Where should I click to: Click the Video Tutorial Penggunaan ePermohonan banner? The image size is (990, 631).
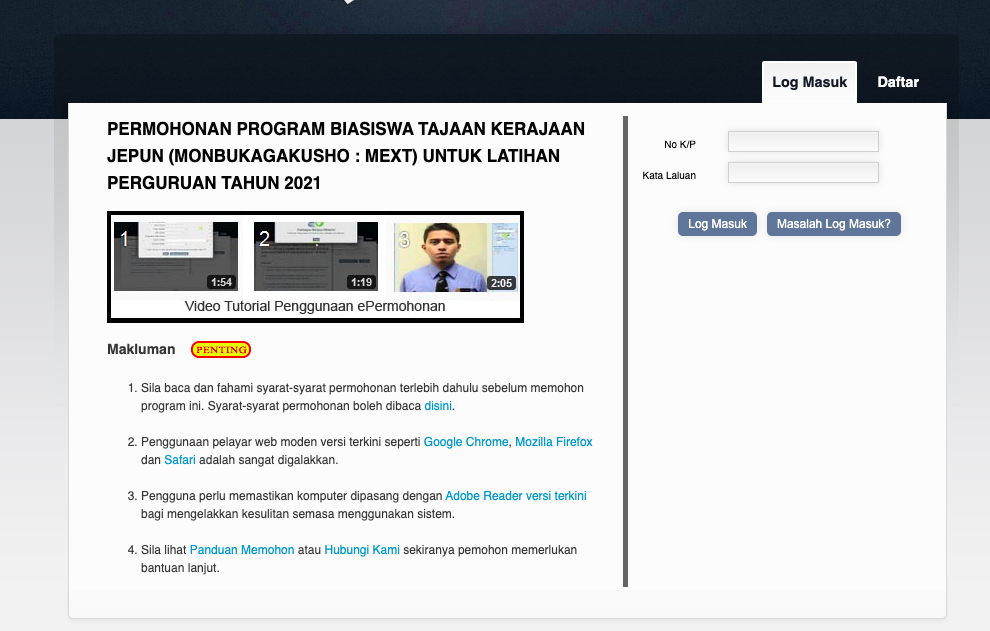[315, 306]
